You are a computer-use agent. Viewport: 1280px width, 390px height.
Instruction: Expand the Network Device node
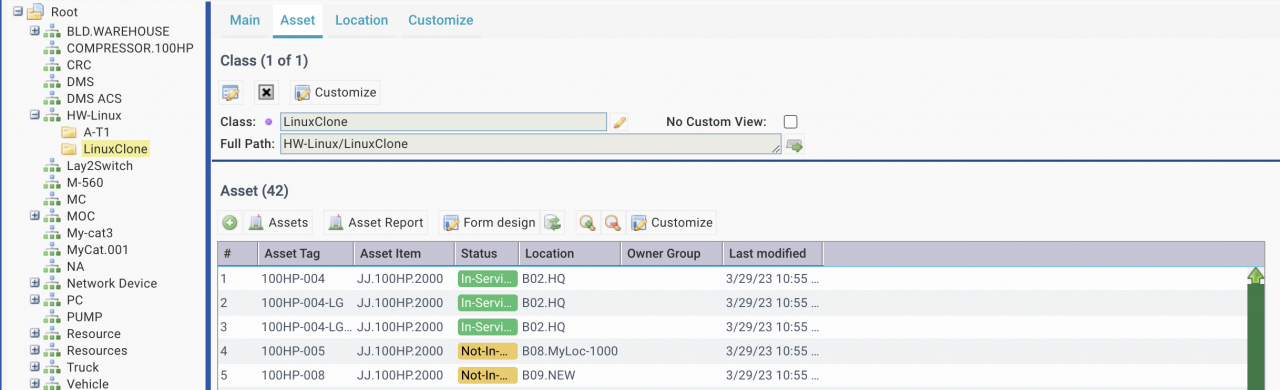coord(35,283)
